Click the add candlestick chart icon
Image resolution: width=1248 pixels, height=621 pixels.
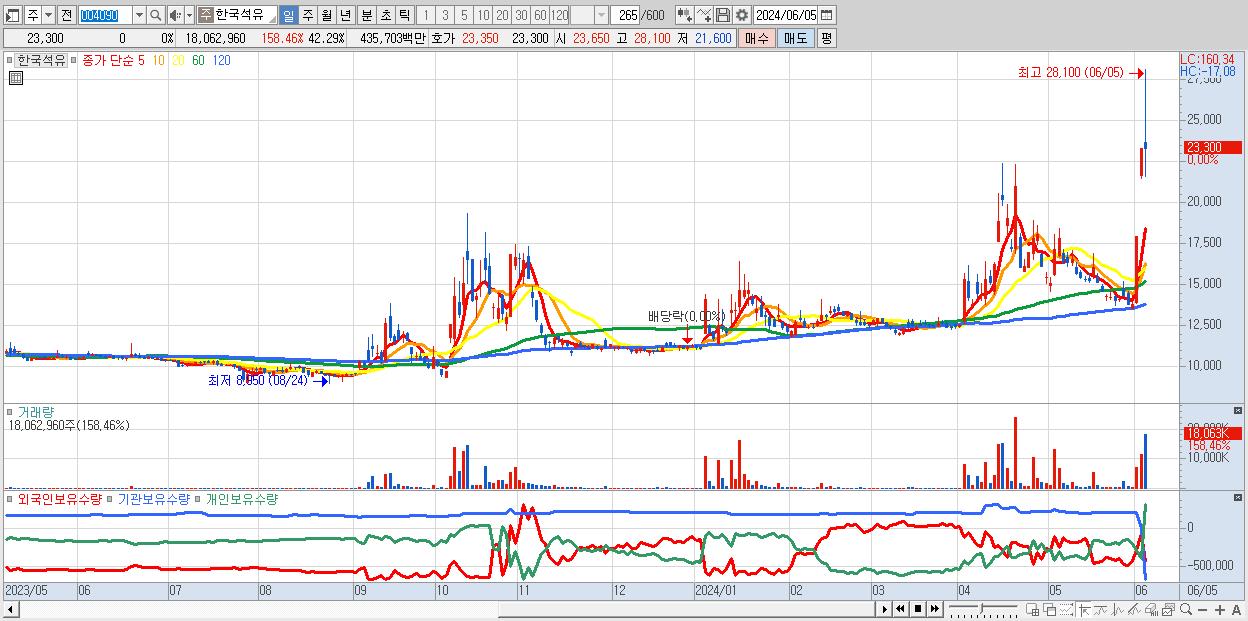tap(684, 15)
